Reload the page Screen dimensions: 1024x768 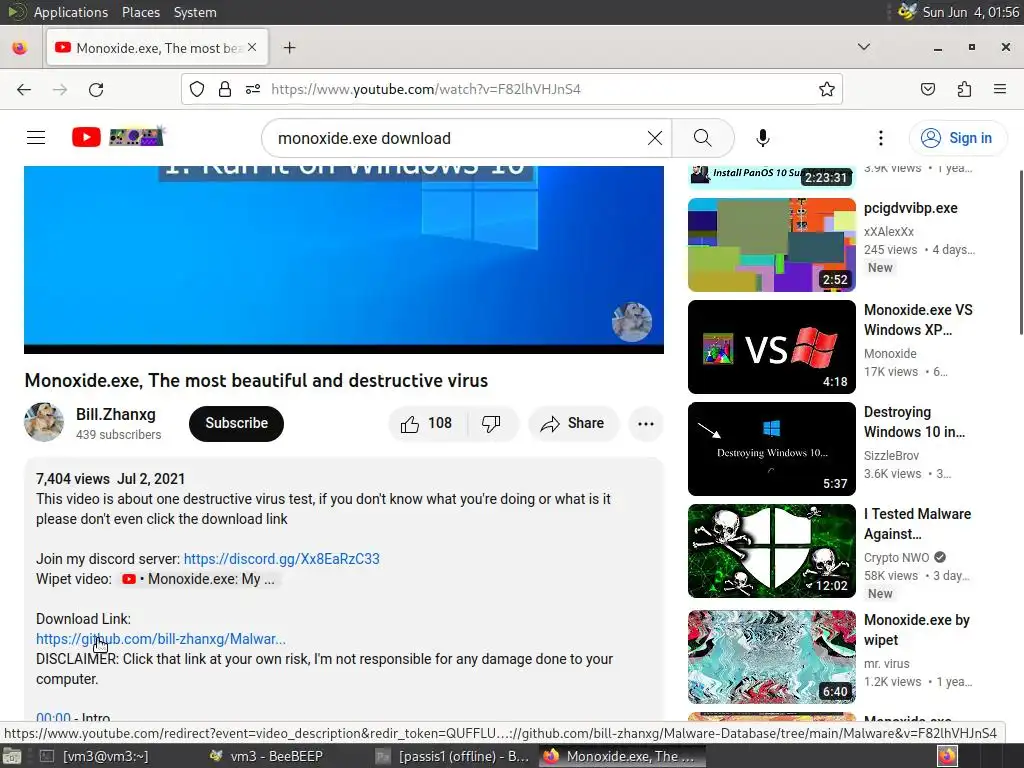[x=96, y=89]
